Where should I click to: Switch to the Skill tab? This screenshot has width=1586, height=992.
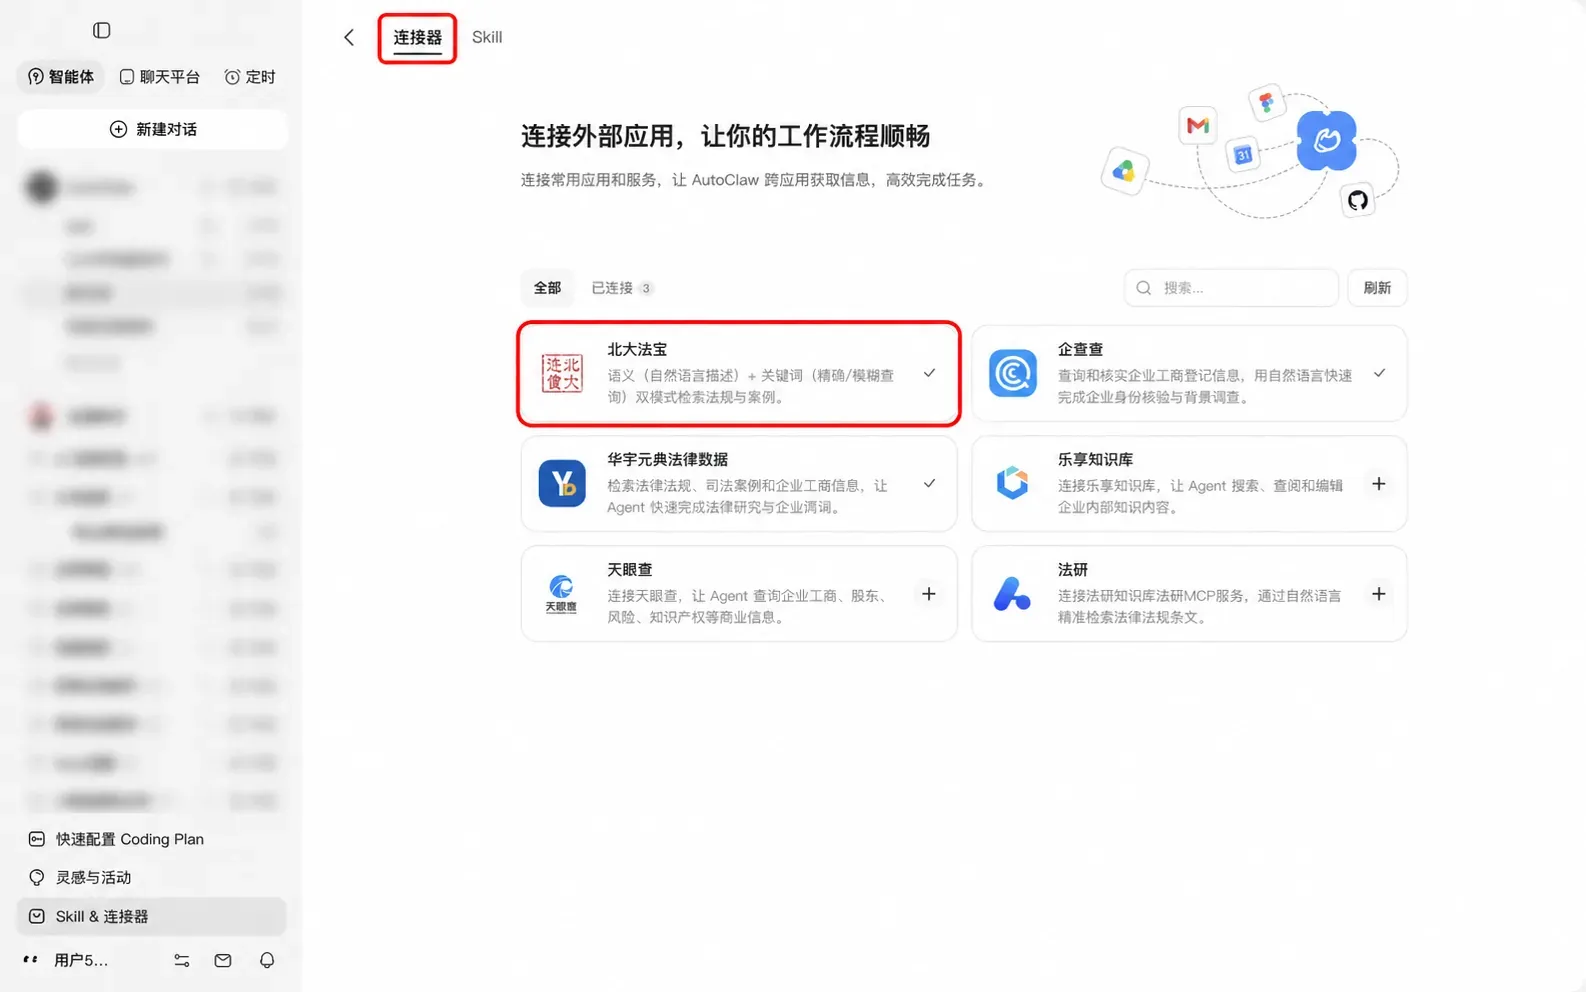[487, 37]
